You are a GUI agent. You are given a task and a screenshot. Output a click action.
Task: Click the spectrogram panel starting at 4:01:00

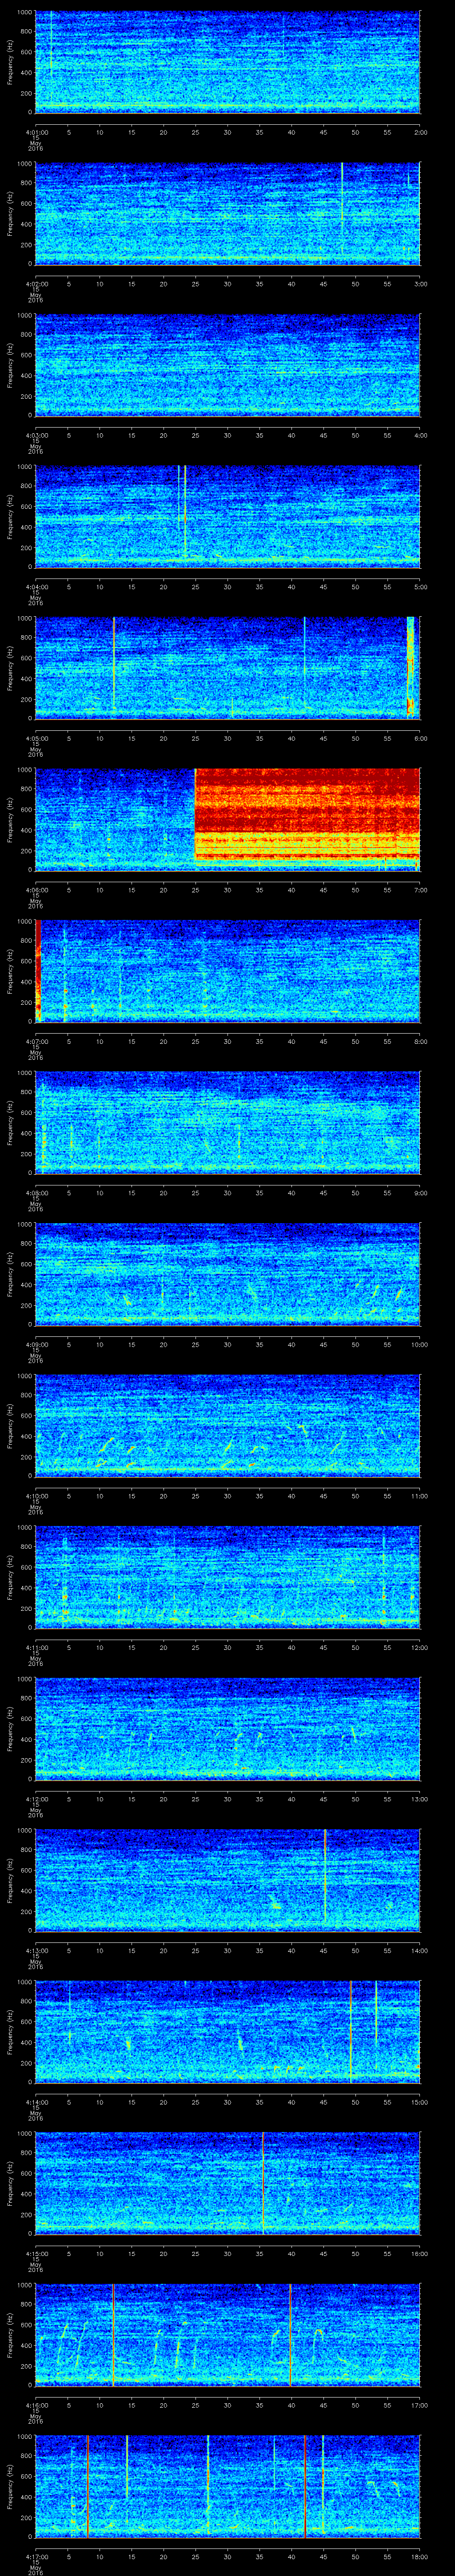[x=227, y=62]
